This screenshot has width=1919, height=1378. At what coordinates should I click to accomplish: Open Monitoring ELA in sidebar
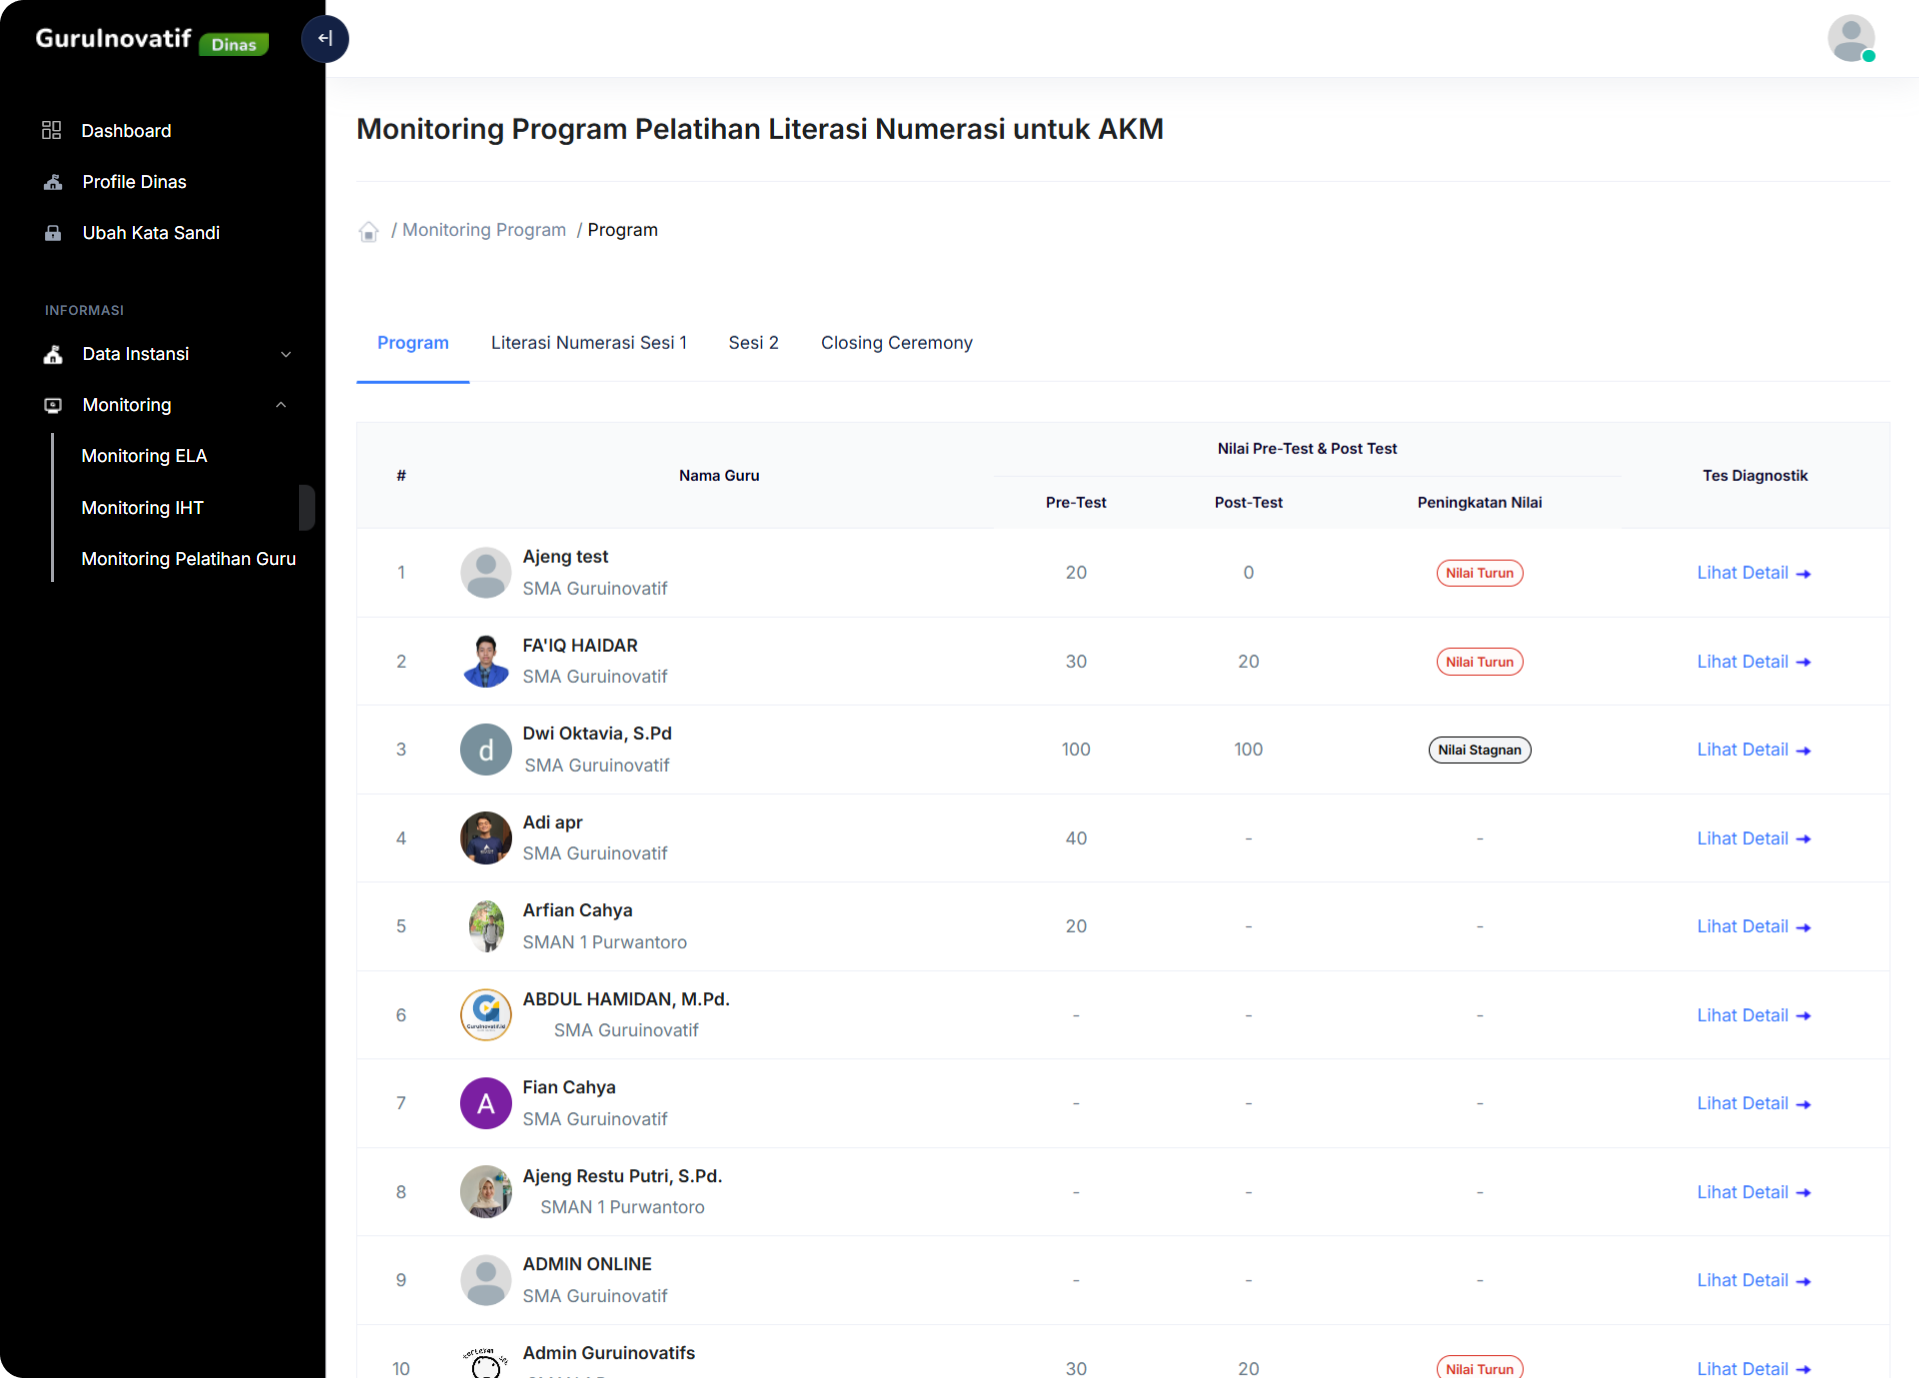click(144, 456)
